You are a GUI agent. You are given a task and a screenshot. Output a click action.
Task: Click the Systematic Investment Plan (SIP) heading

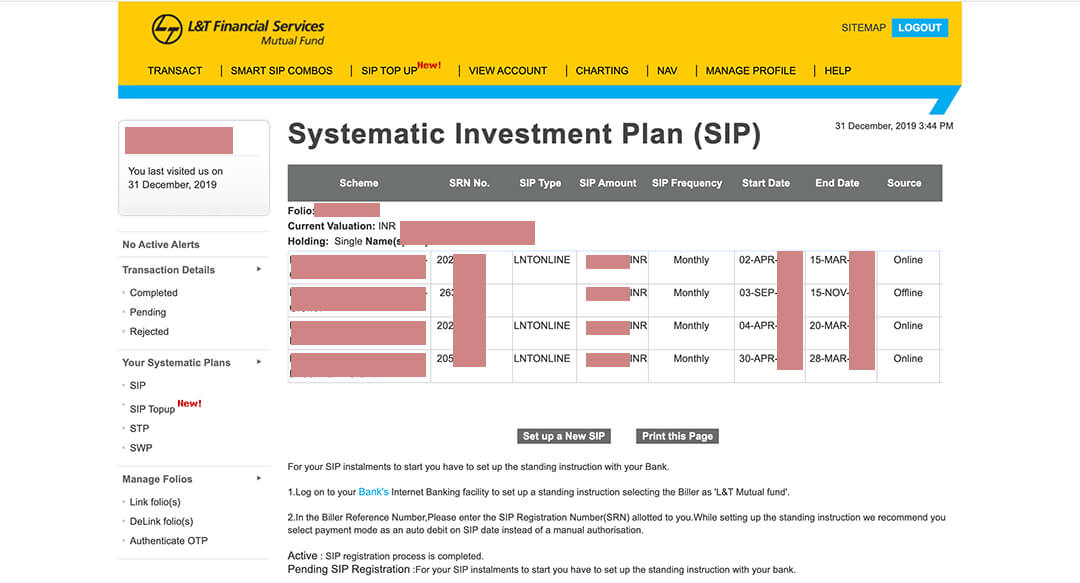click(524, 134)
